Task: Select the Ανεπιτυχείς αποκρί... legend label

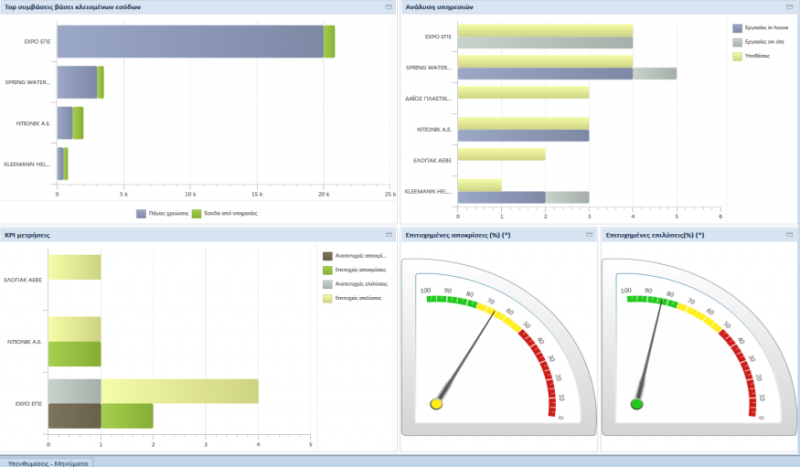Action: point(361,256)
